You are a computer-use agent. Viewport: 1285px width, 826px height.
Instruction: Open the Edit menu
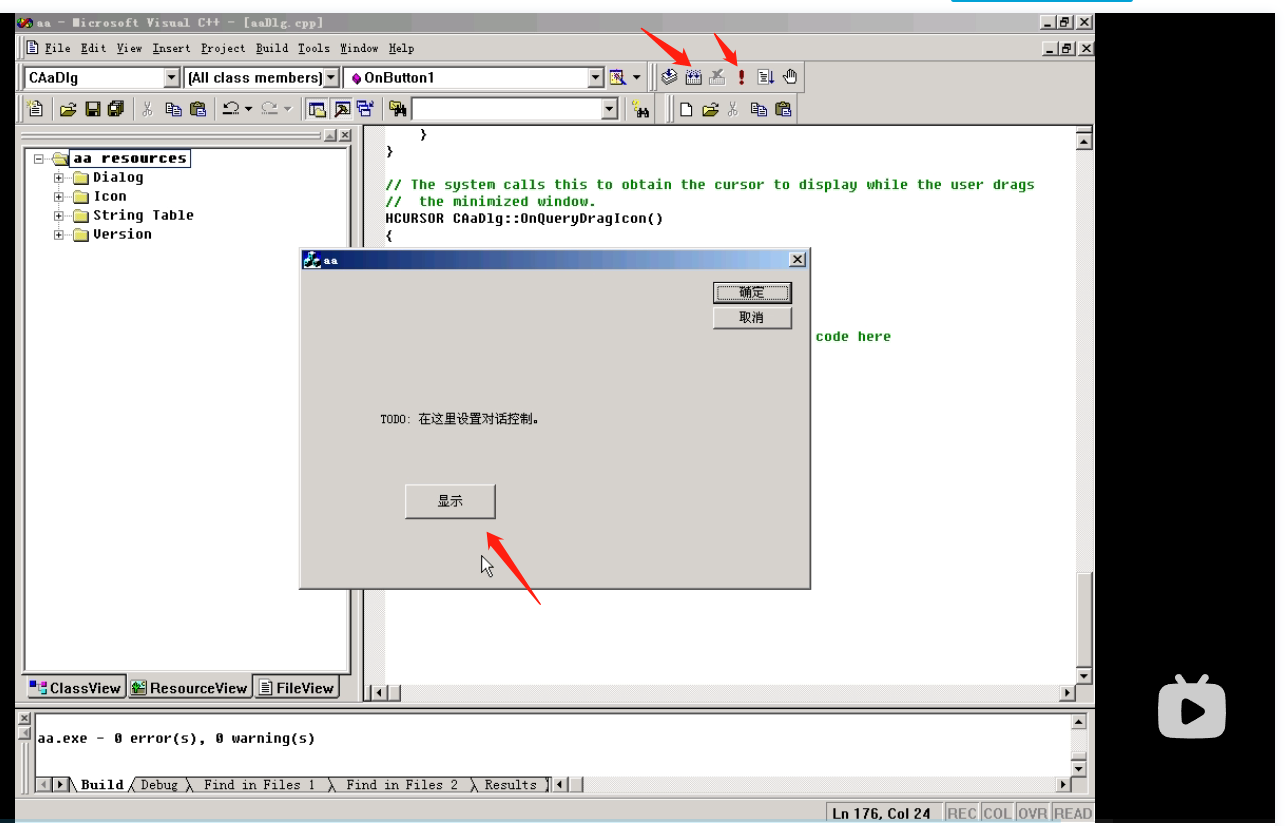[x=93, y=48]
